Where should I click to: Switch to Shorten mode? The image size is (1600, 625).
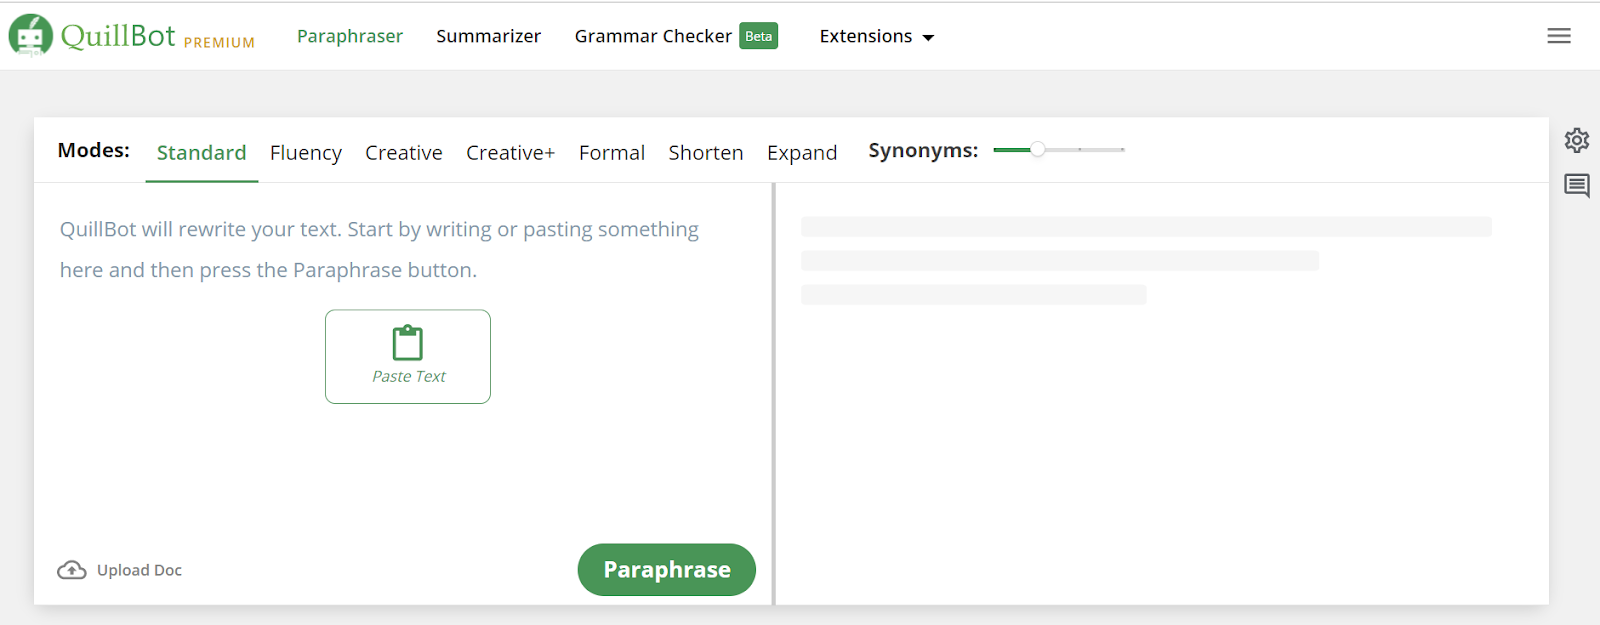click(706, 153)
